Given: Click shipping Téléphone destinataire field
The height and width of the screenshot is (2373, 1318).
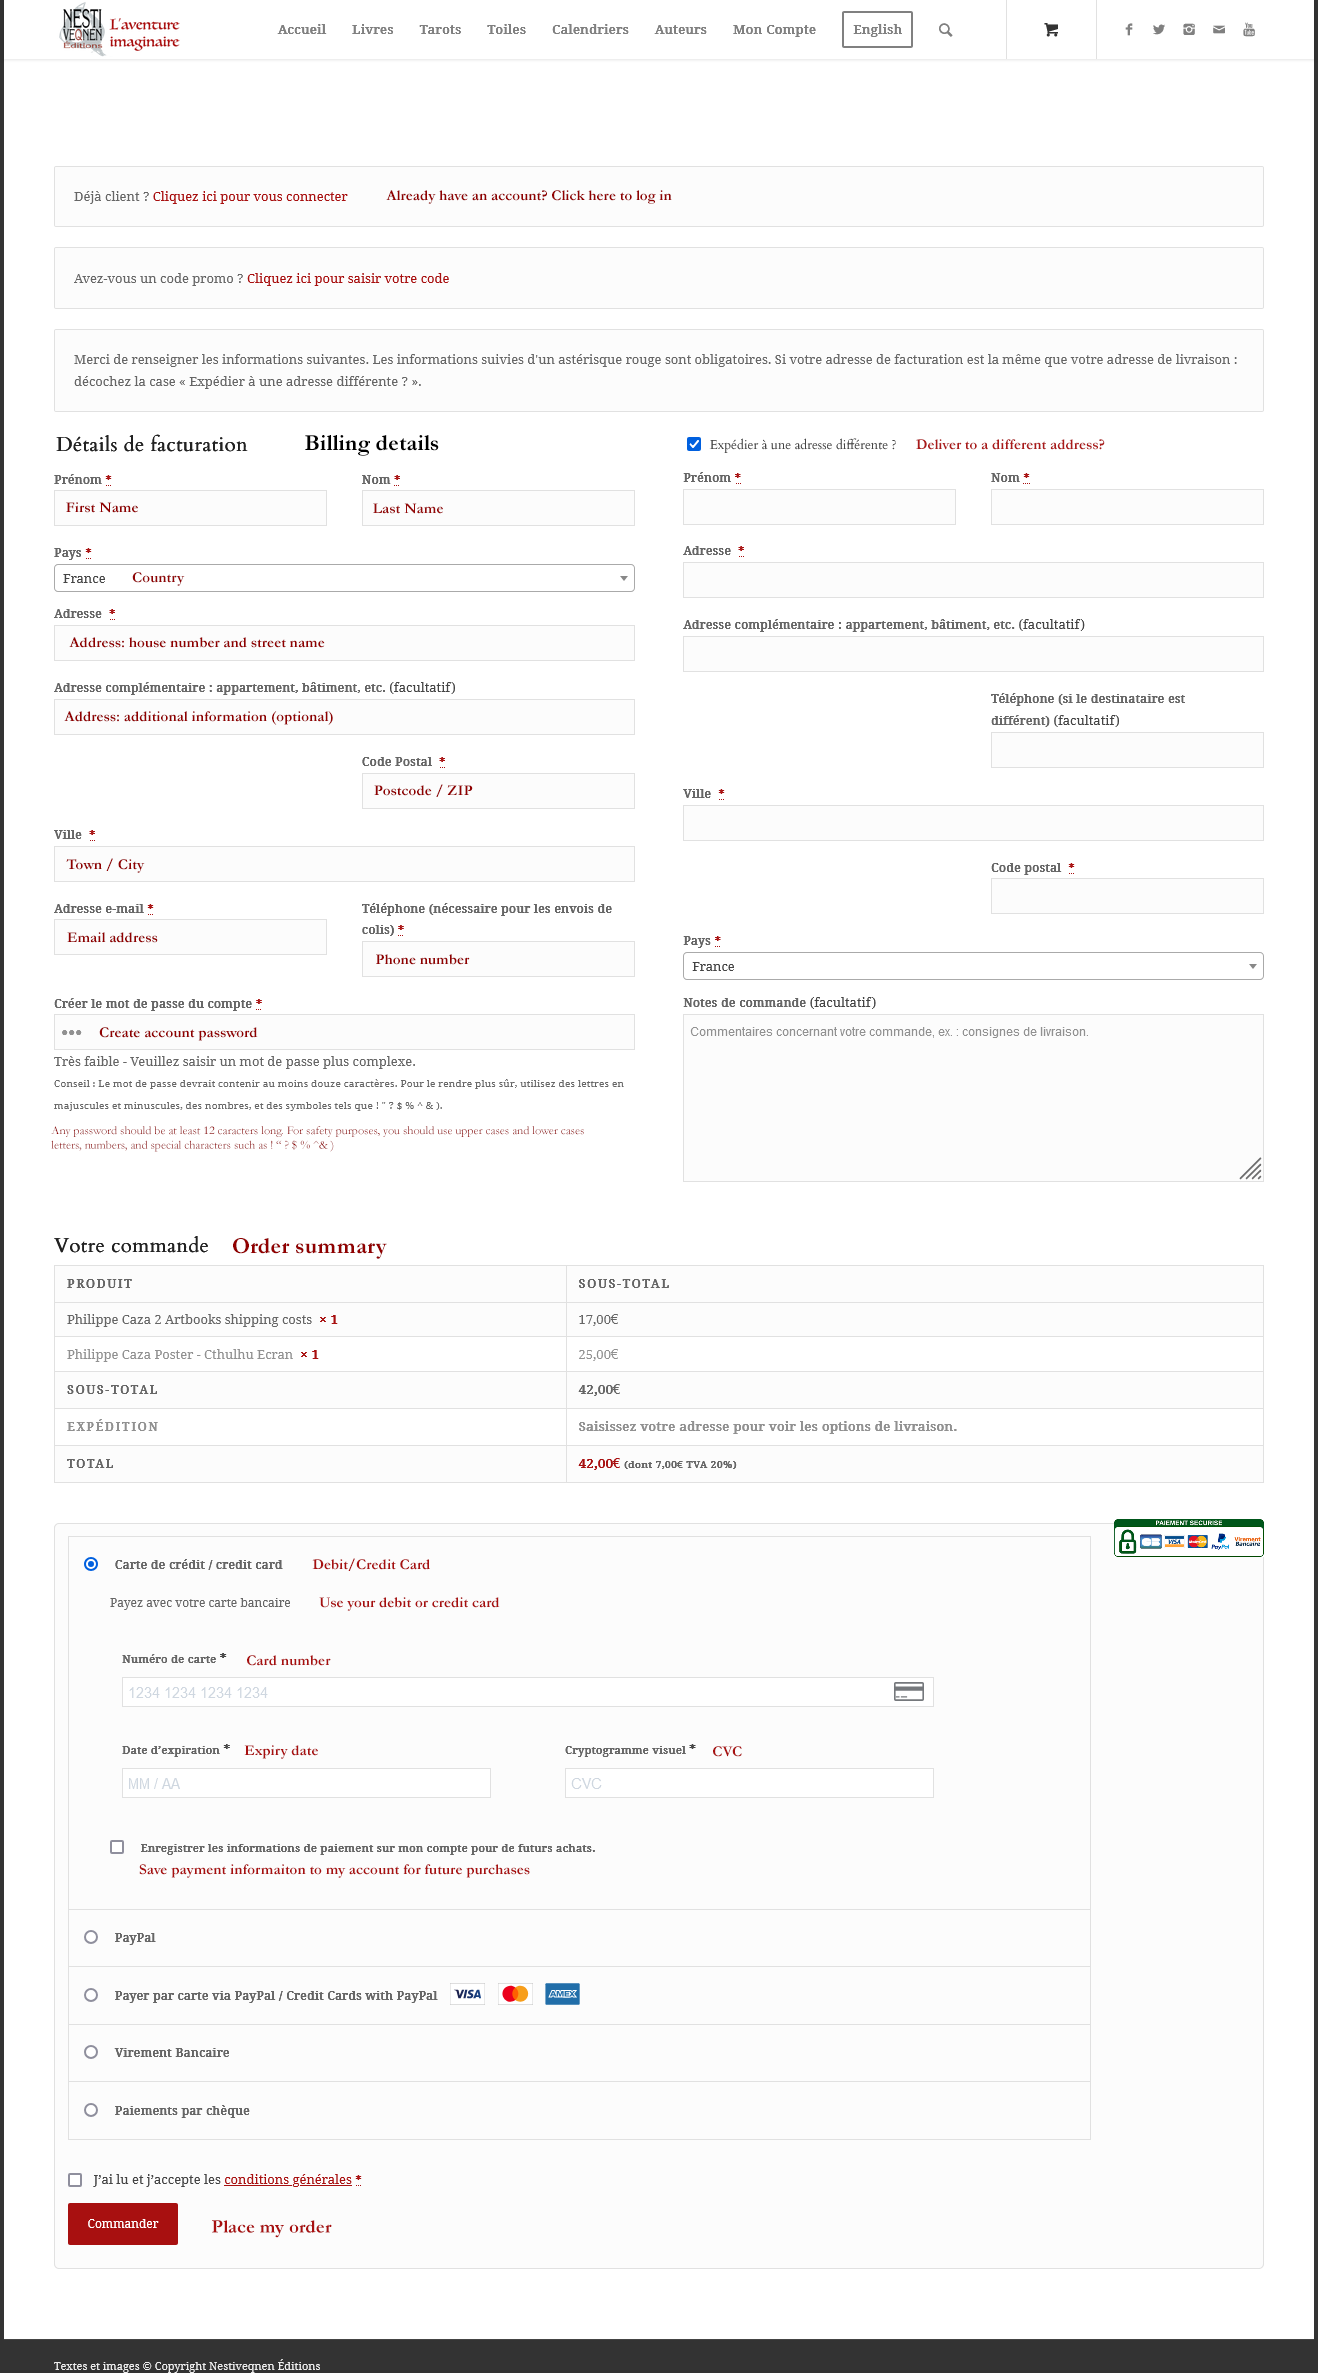Looking at the screenshot, I should [x=1127, y=750].
